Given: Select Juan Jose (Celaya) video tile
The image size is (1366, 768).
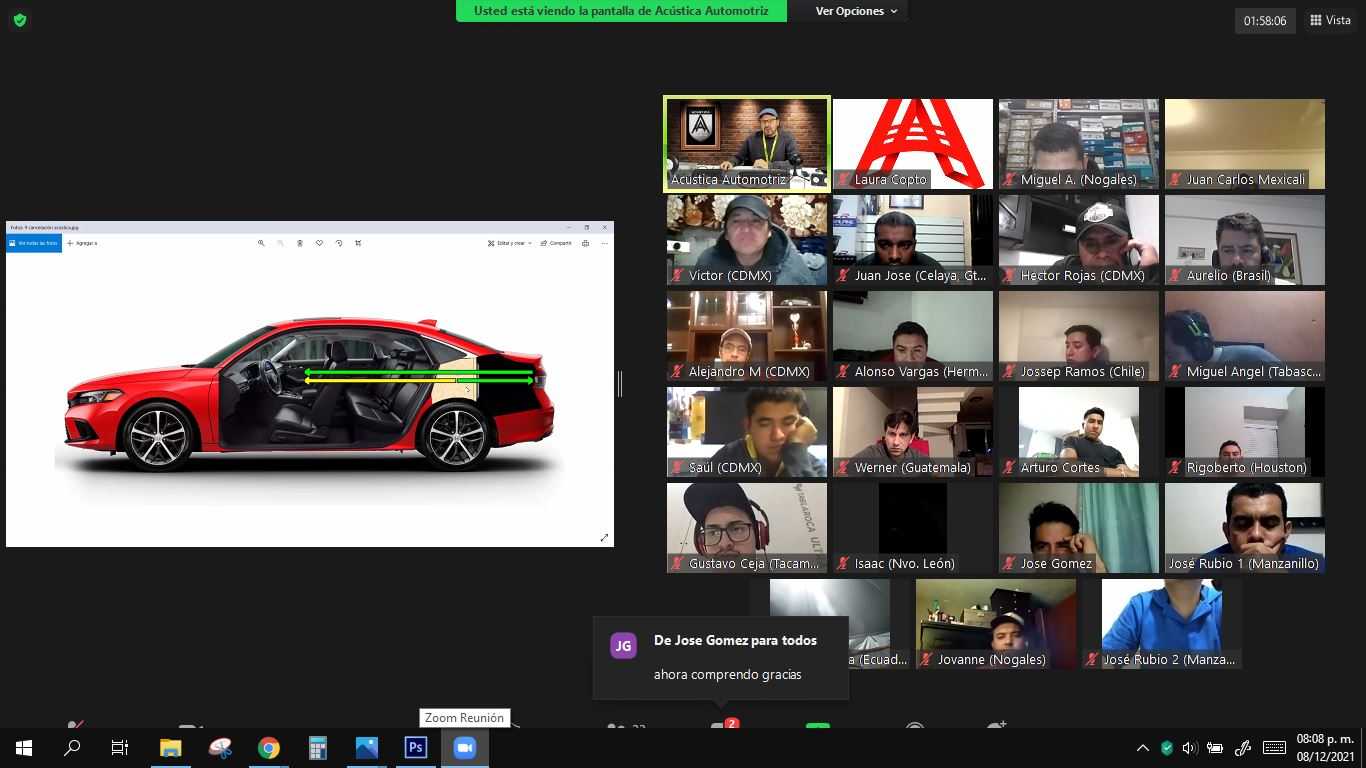Looking at the screenshot, I should [x=913, y=240].
